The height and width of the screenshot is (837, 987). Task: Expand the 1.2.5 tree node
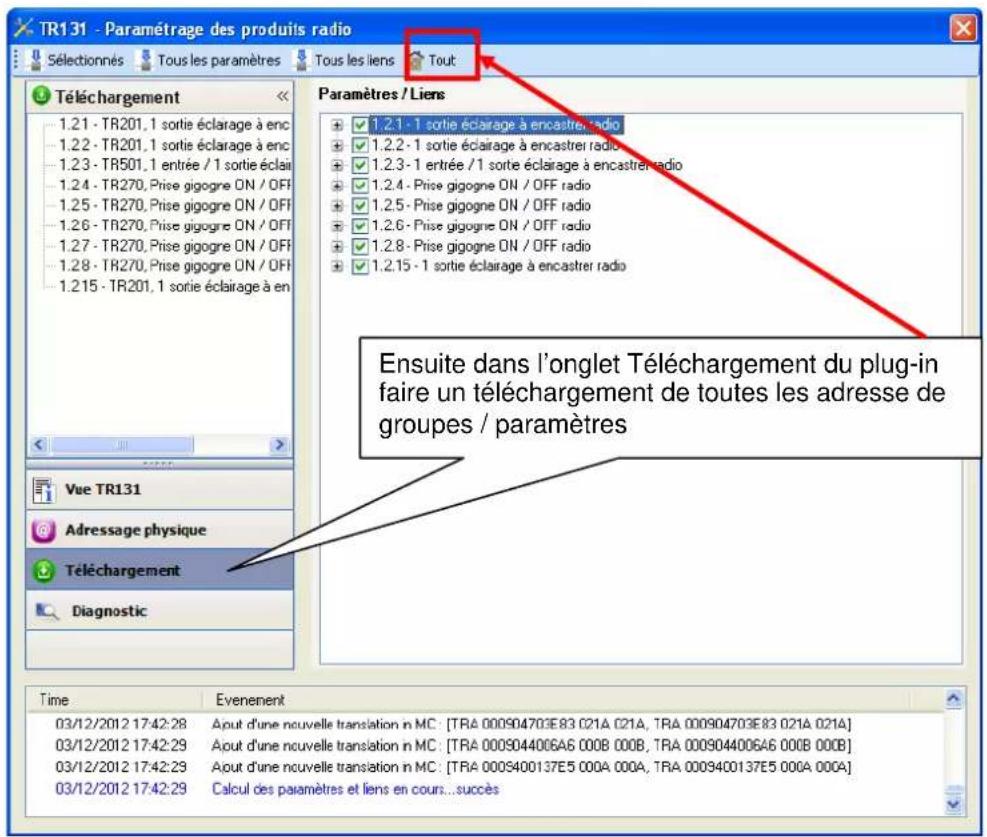click(337, 206)
